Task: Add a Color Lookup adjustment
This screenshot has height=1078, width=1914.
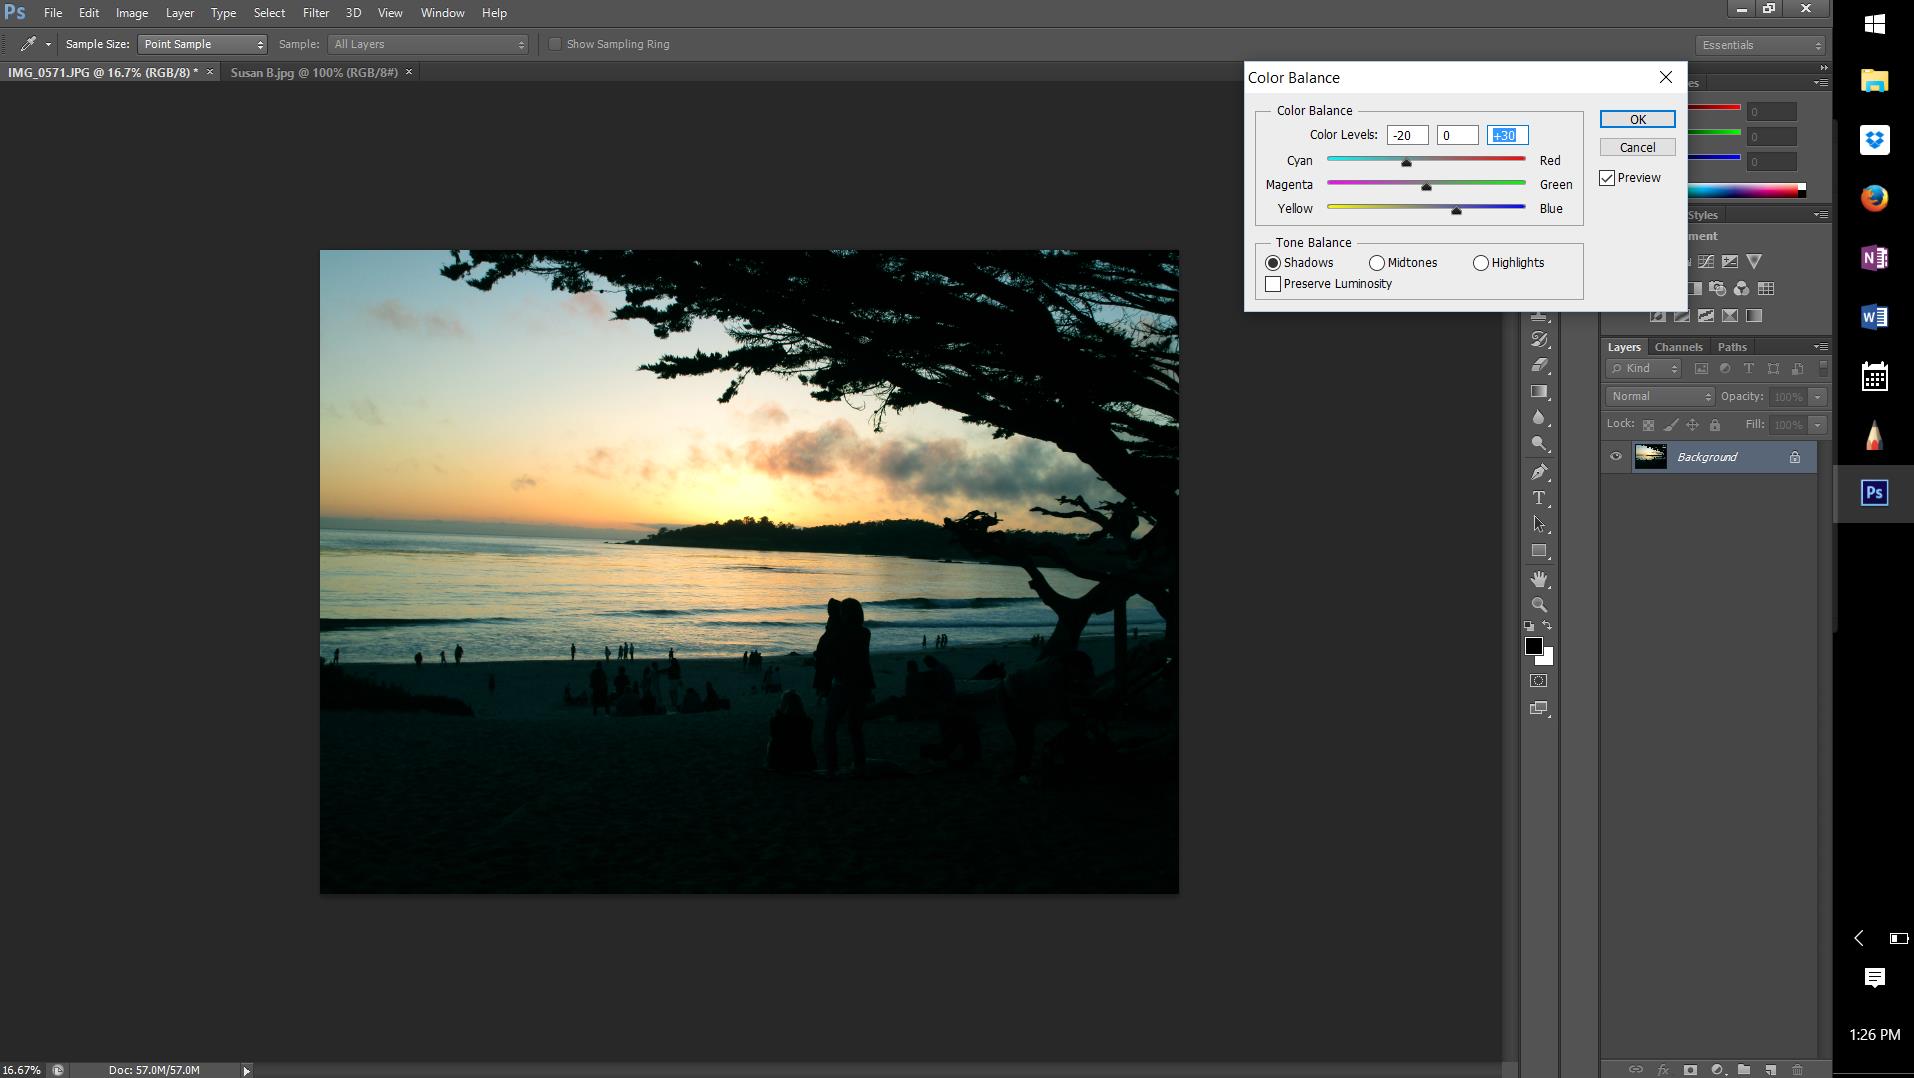Action: coord(1766,289)
